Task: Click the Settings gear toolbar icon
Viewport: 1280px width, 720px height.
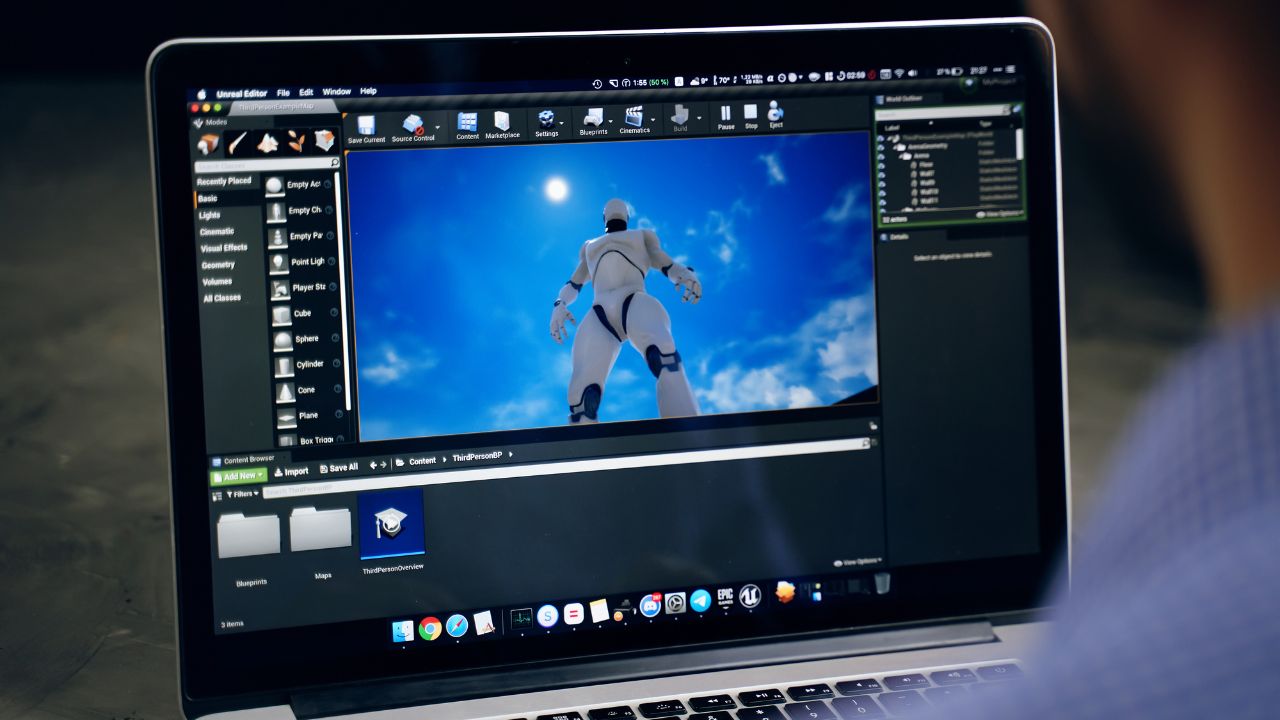Action: 546,121
